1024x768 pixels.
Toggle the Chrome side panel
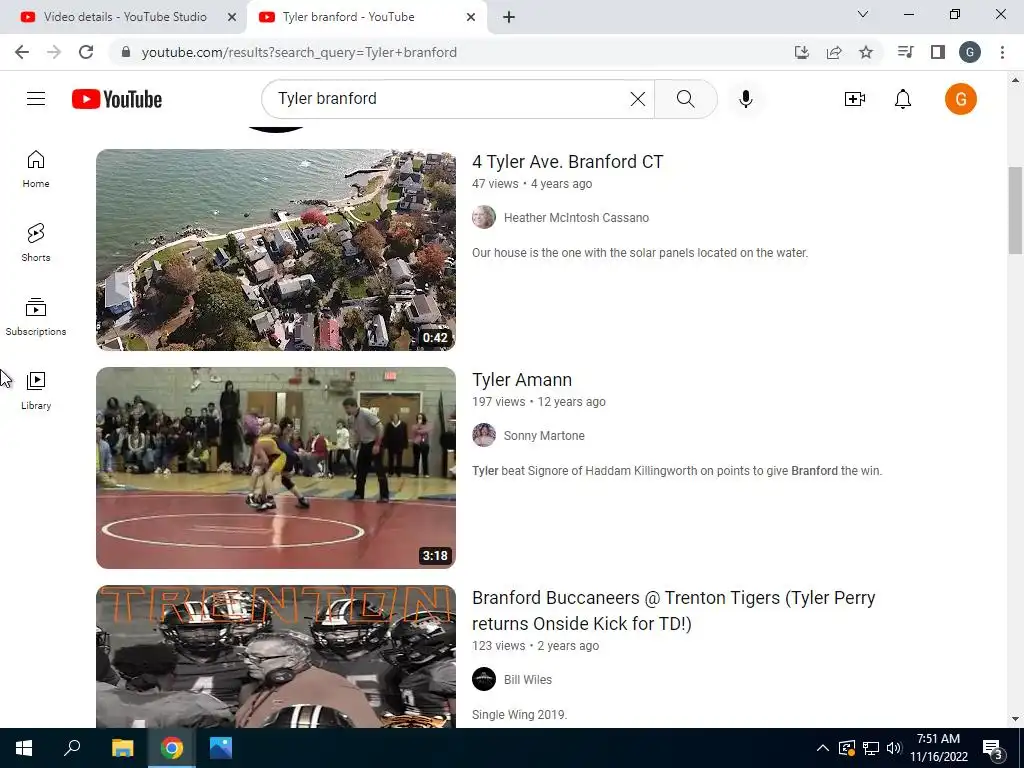point(938,52)
